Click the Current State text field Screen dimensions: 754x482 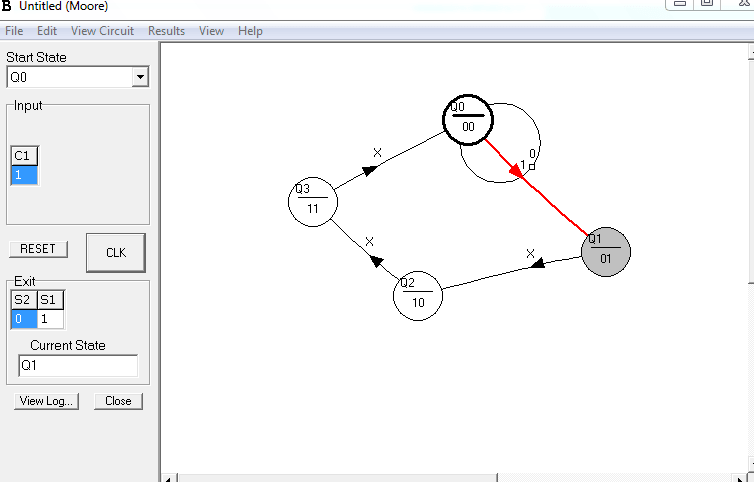[x=78, y=366]
